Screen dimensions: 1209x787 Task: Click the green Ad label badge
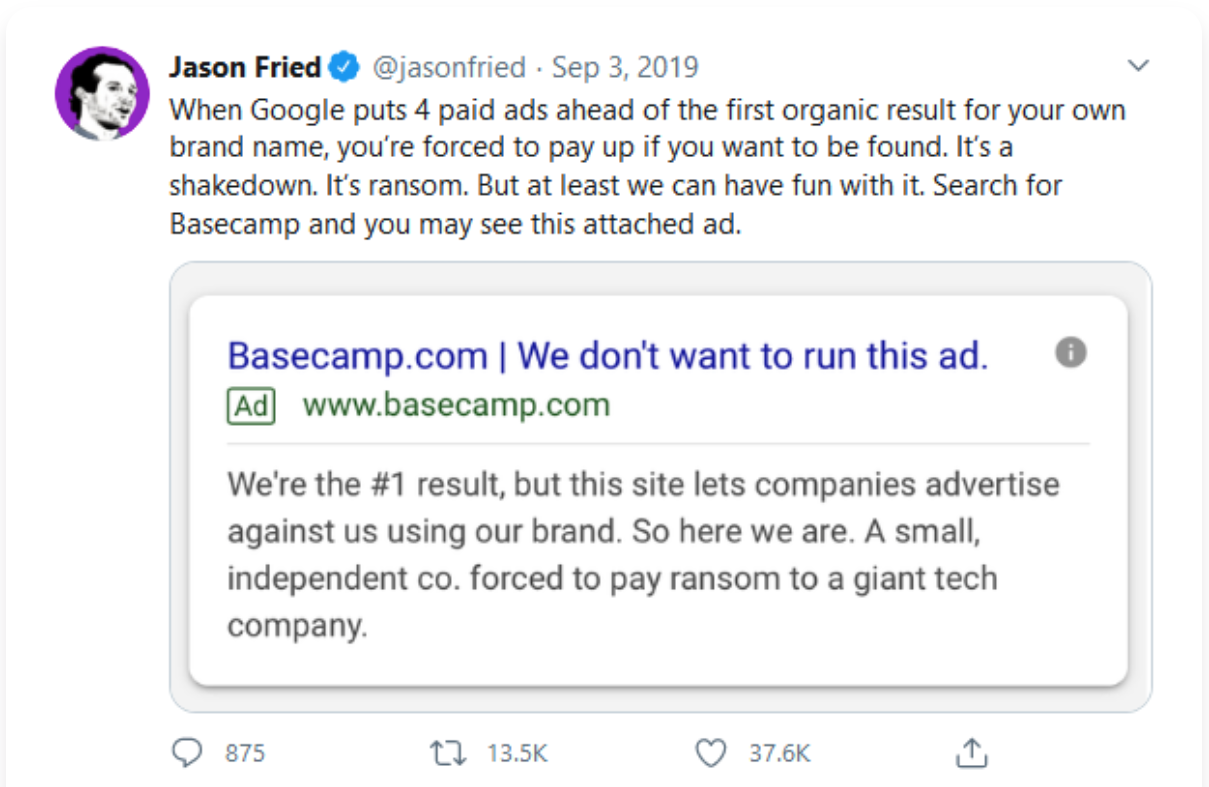pyautogui.click(x=251, y=406)
